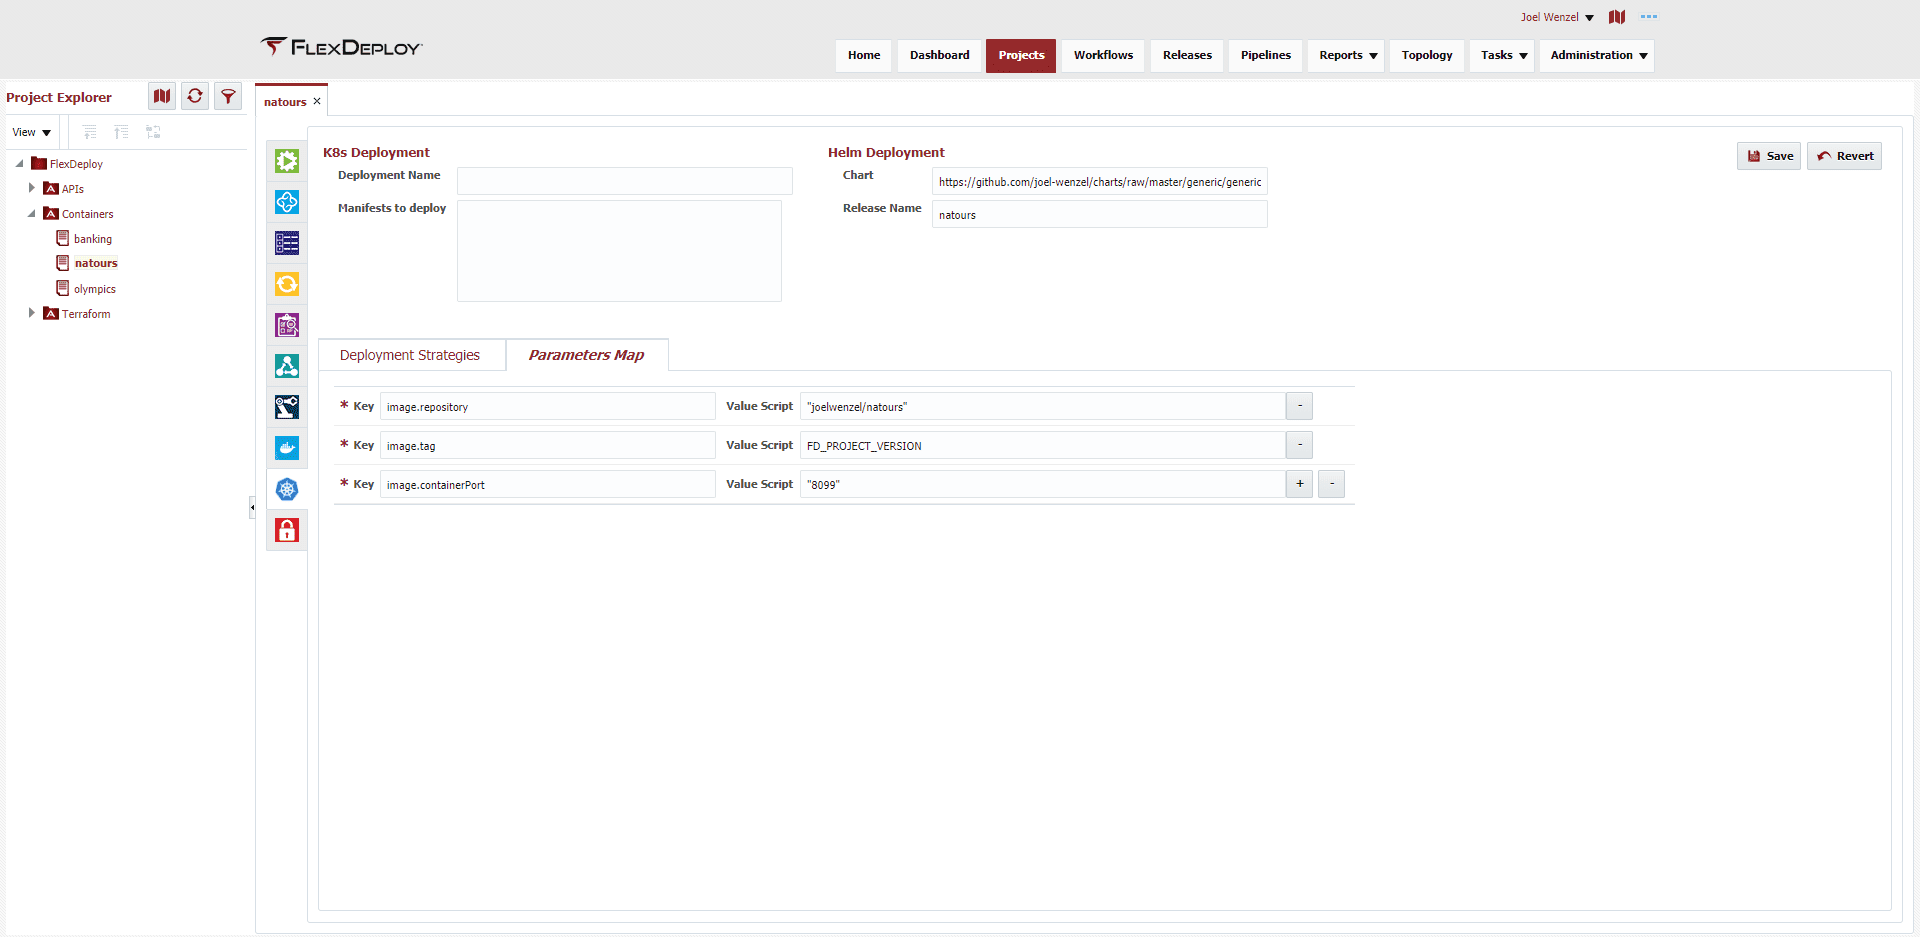Click the show-as-top hierarchy toolbar icon
Viewport: 1920px width, 937px height.
[153, 132]
